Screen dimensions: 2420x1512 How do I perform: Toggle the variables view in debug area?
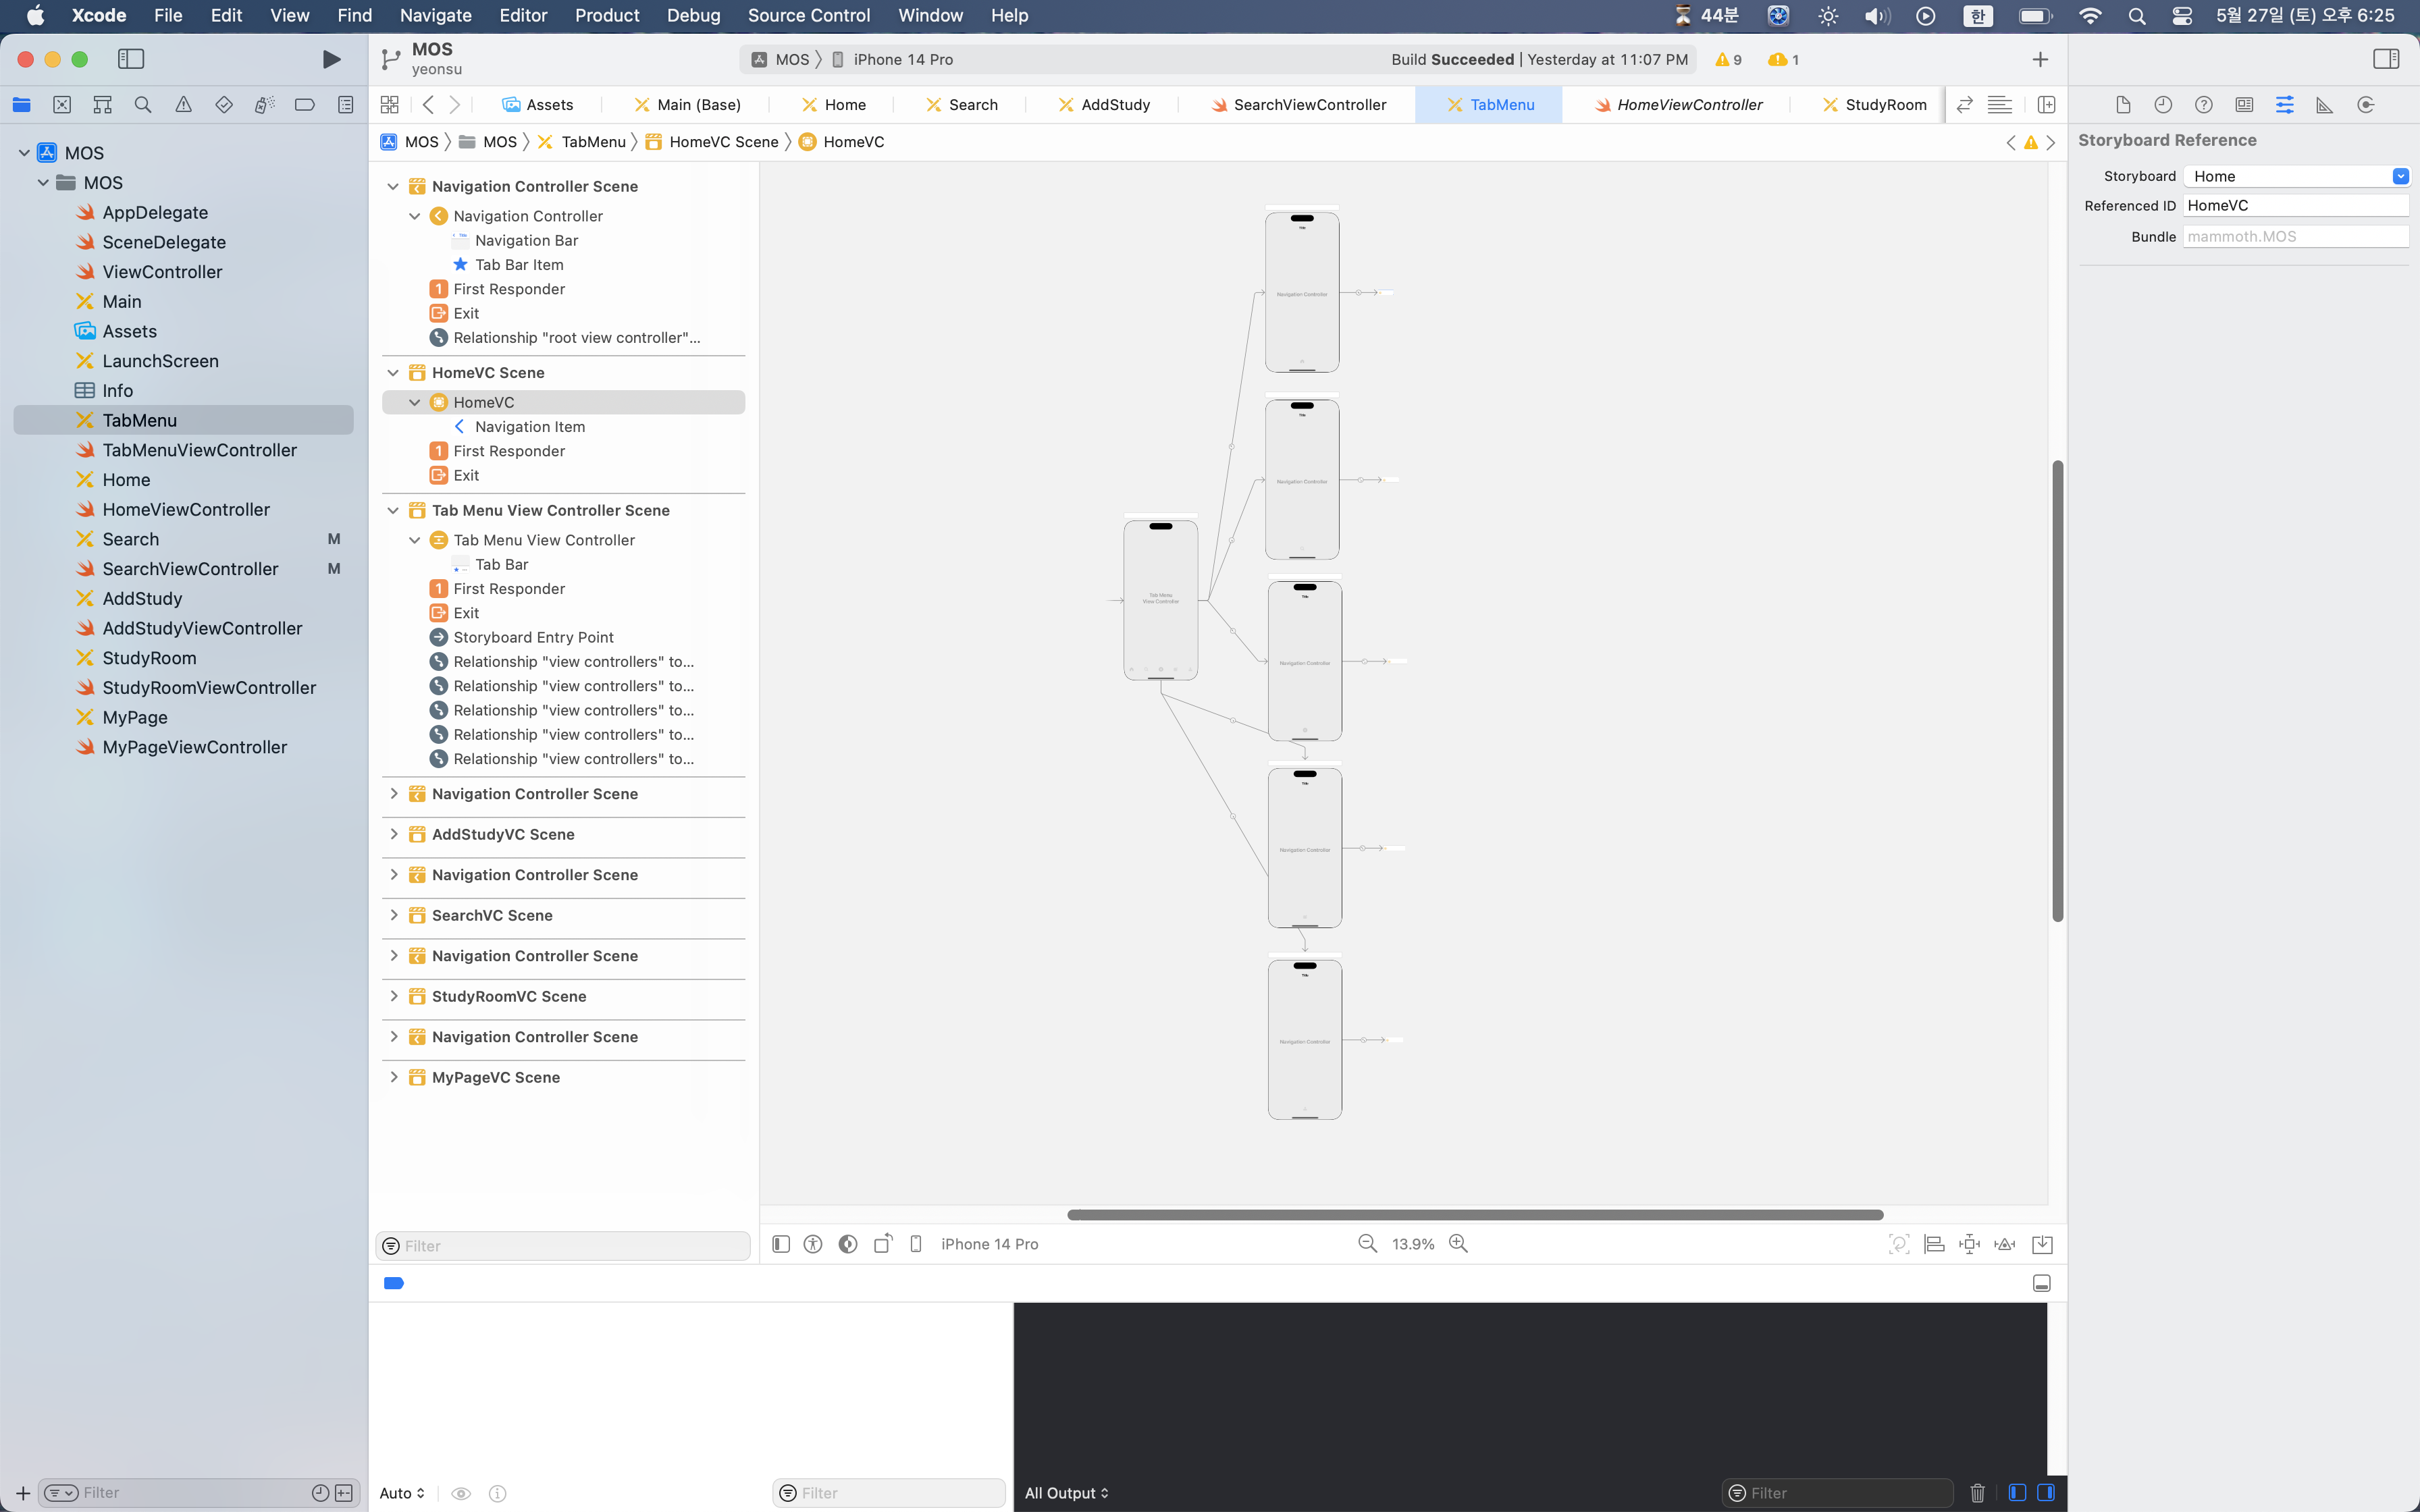[x=2017, y=1492]
